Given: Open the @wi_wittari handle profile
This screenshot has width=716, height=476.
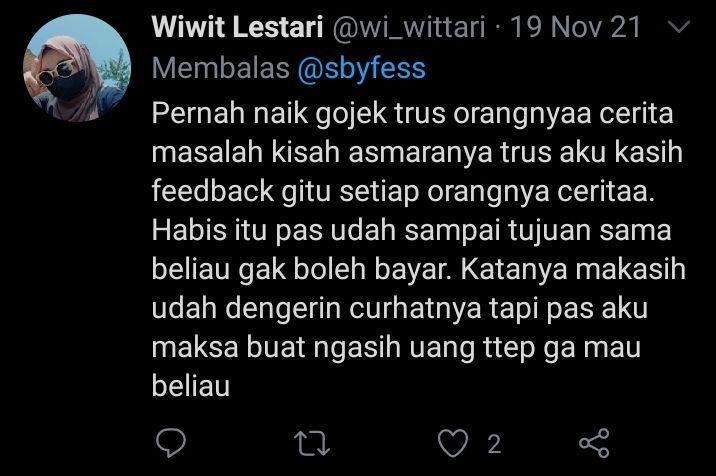Looking at the screenshot, I should tap(409, 27).
